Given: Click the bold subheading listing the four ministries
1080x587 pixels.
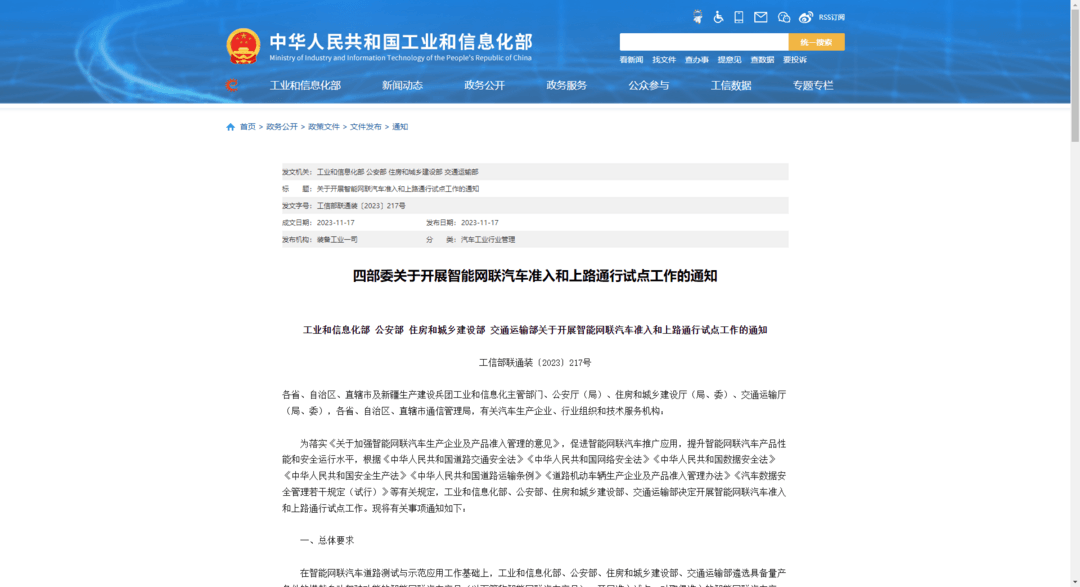Looking at the screenshot, I should click(535, 330).
